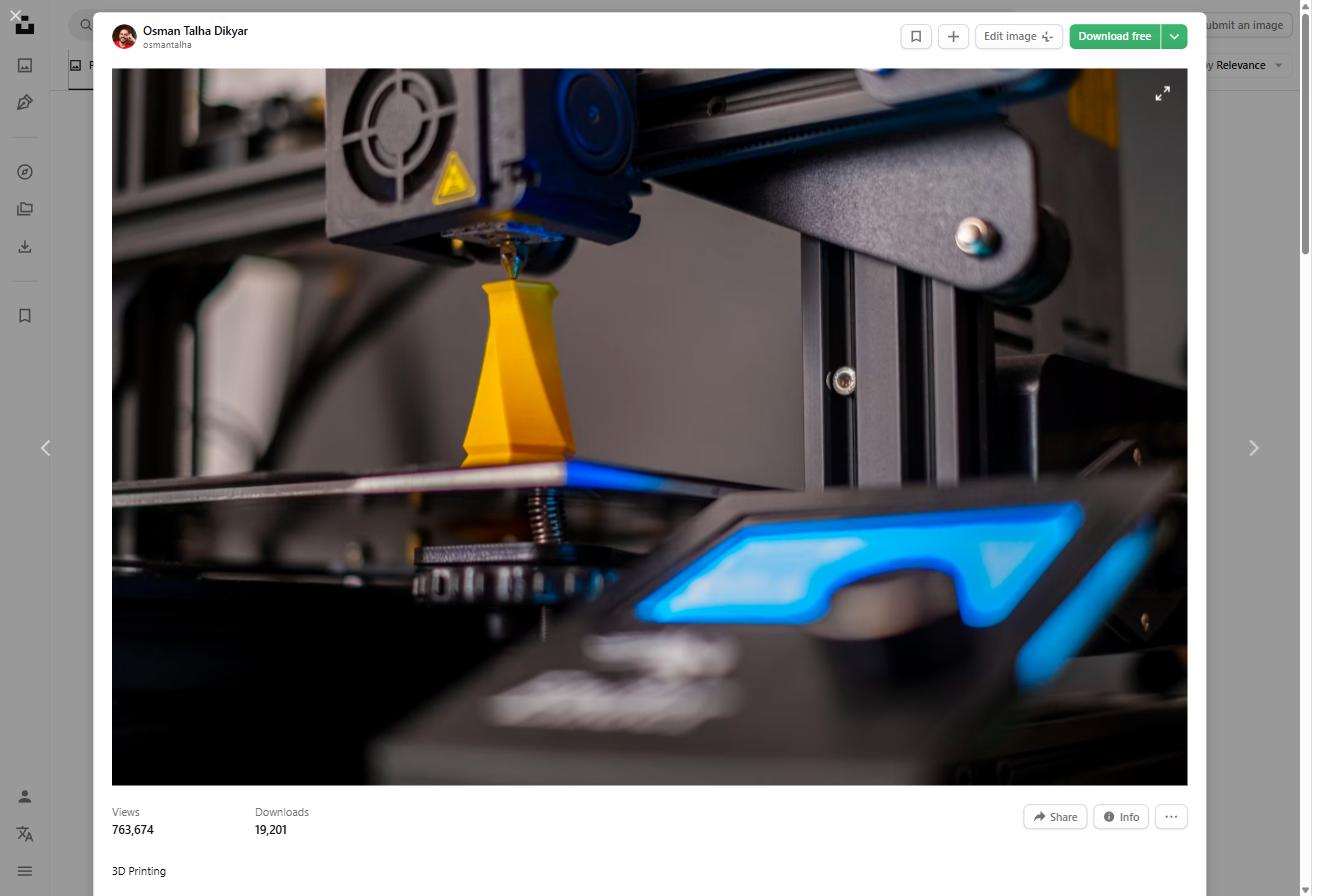
Task: Click the Submit an image button
Action: click(1245, 25)
